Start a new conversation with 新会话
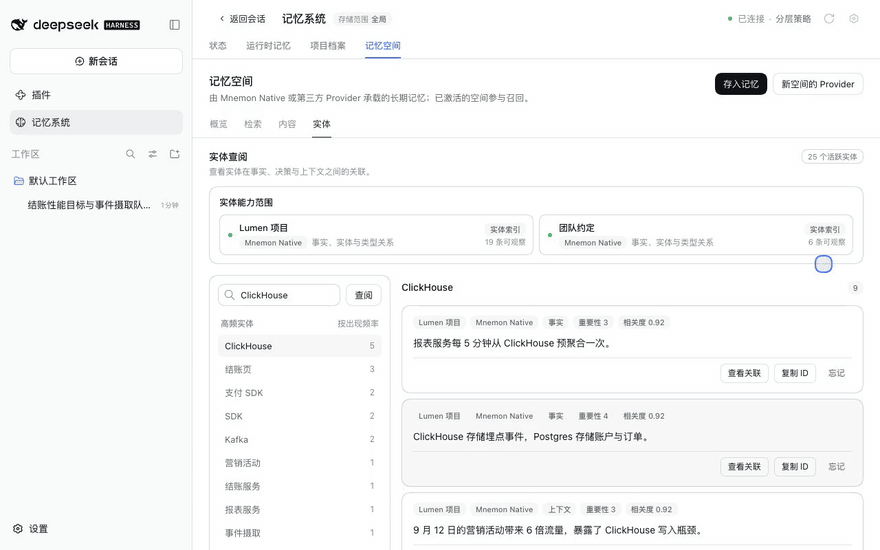This screenshot has height=550, width=880. (96, 61)
